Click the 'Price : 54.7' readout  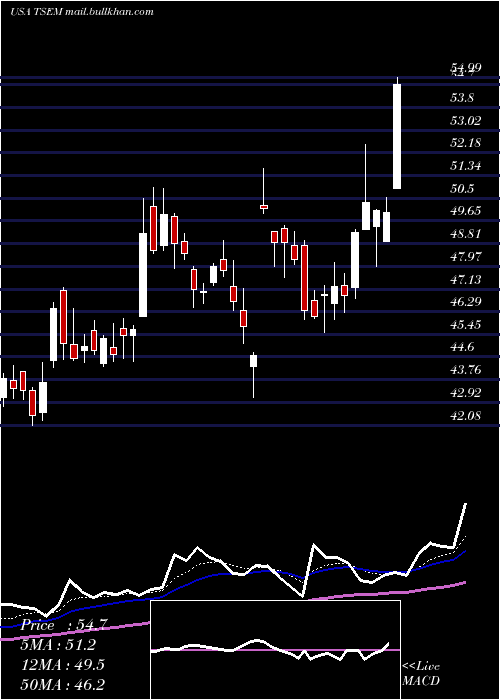[x=63, y=625]
